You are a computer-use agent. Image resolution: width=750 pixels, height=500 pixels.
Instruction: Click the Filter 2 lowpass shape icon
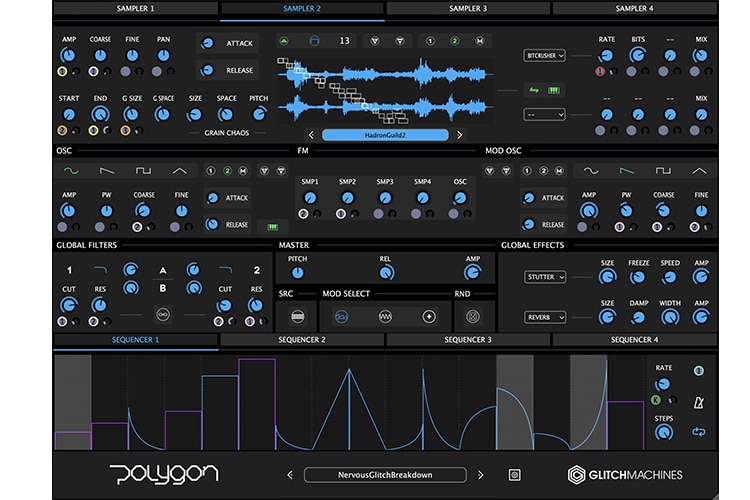[x=225, y=270]
